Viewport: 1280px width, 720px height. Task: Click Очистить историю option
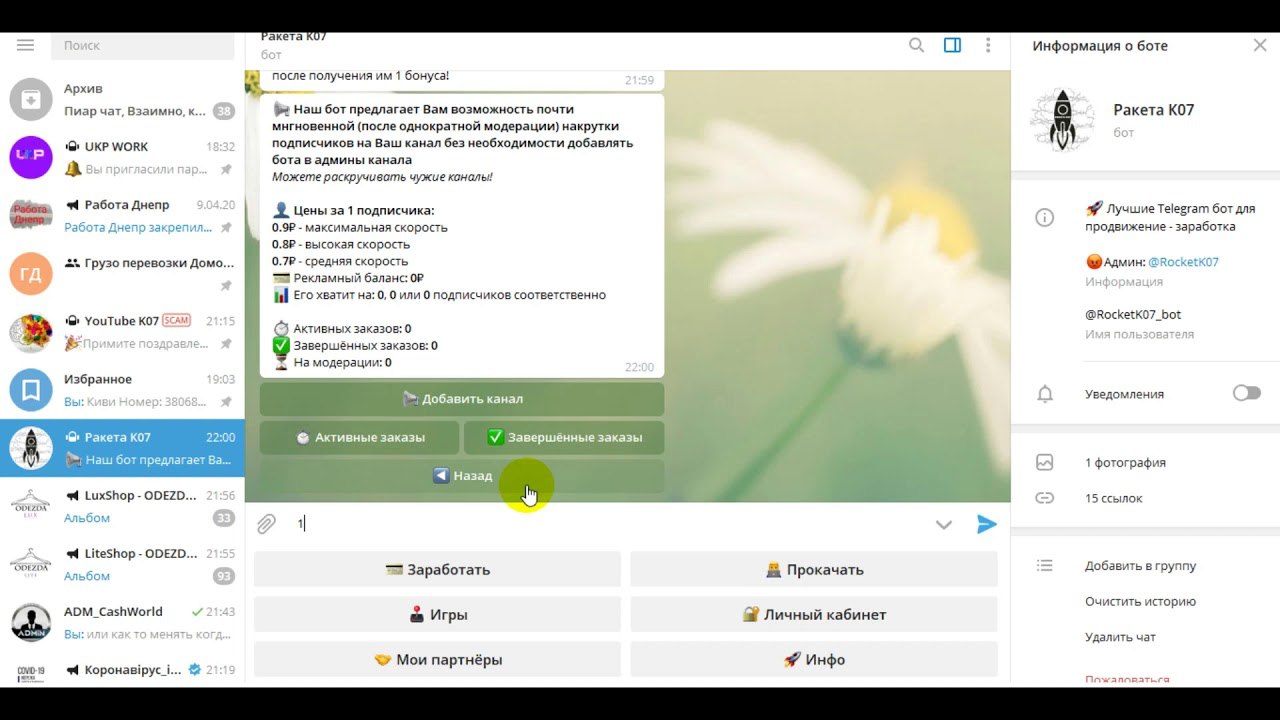coord(1140,602)
